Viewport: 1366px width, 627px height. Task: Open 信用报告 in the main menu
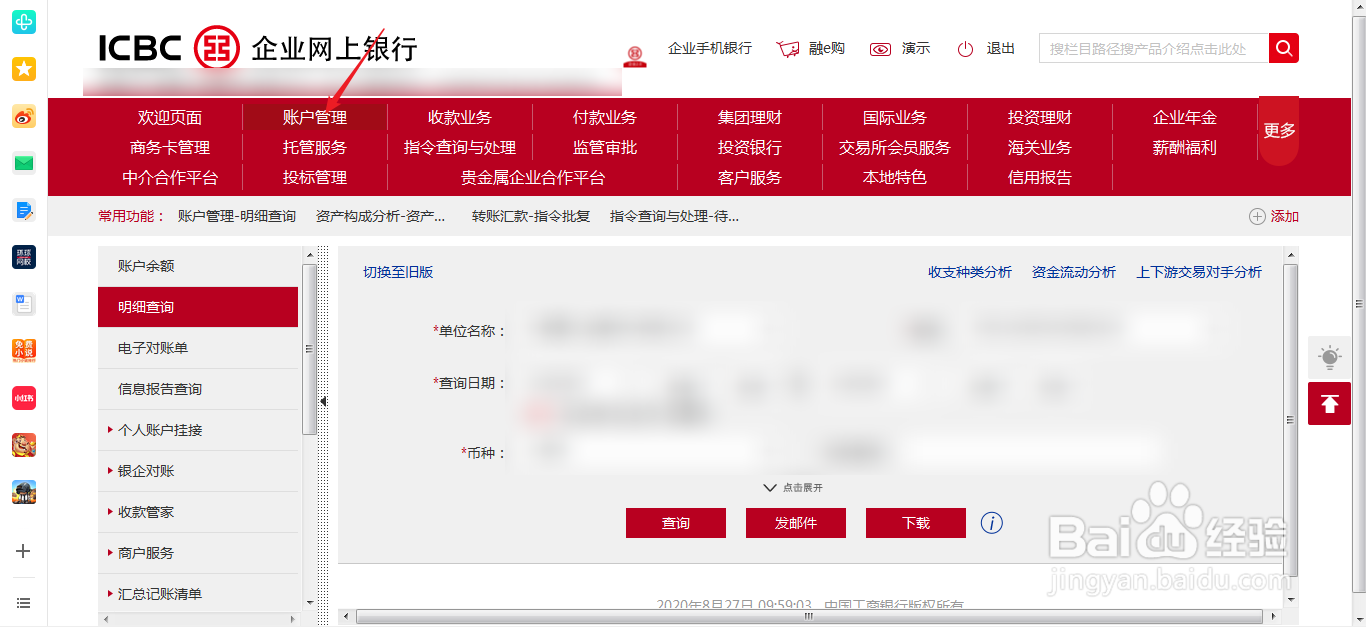1040,177
